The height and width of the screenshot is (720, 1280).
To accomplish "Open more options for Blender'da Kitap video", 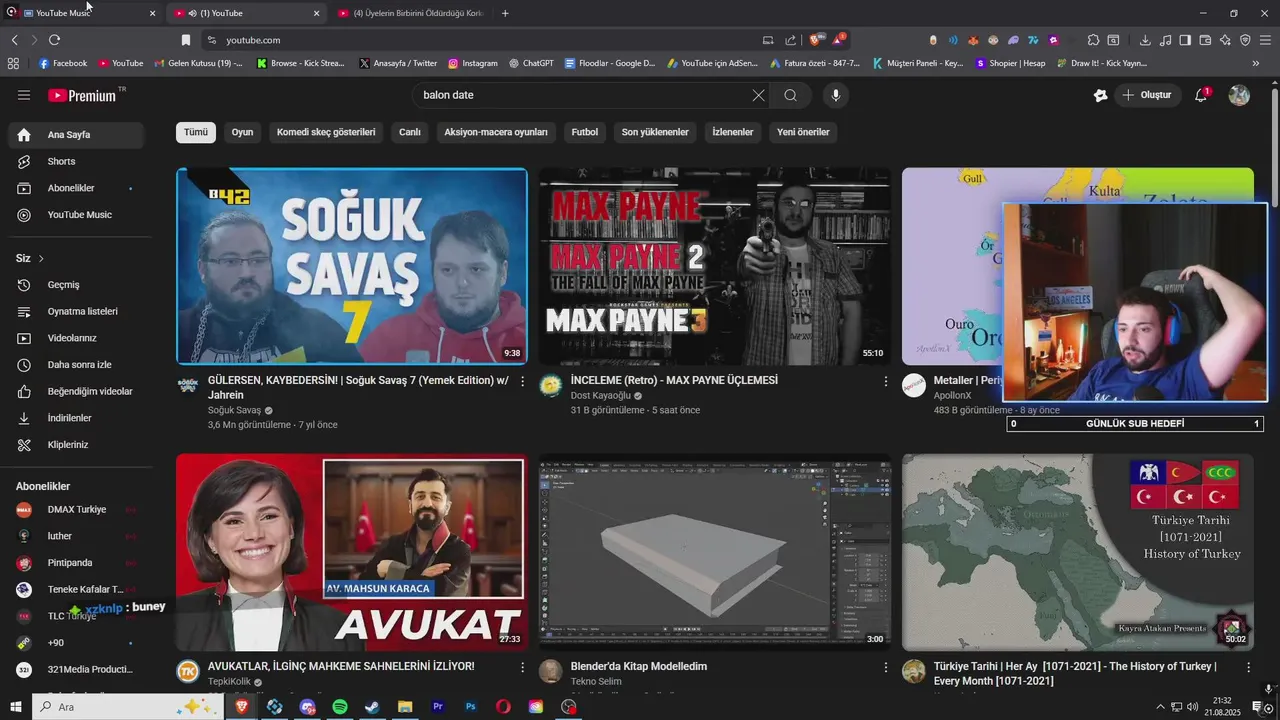I will tap(885, 667).
